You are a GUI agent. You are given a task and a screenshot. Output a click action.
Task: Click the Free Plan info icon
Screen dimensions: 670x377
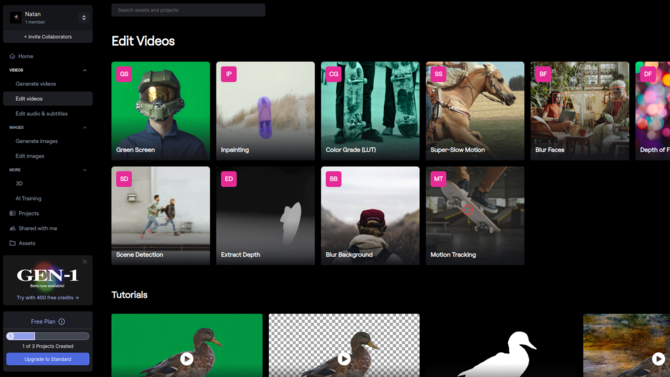pyautogui.click(x=62, y=321)
